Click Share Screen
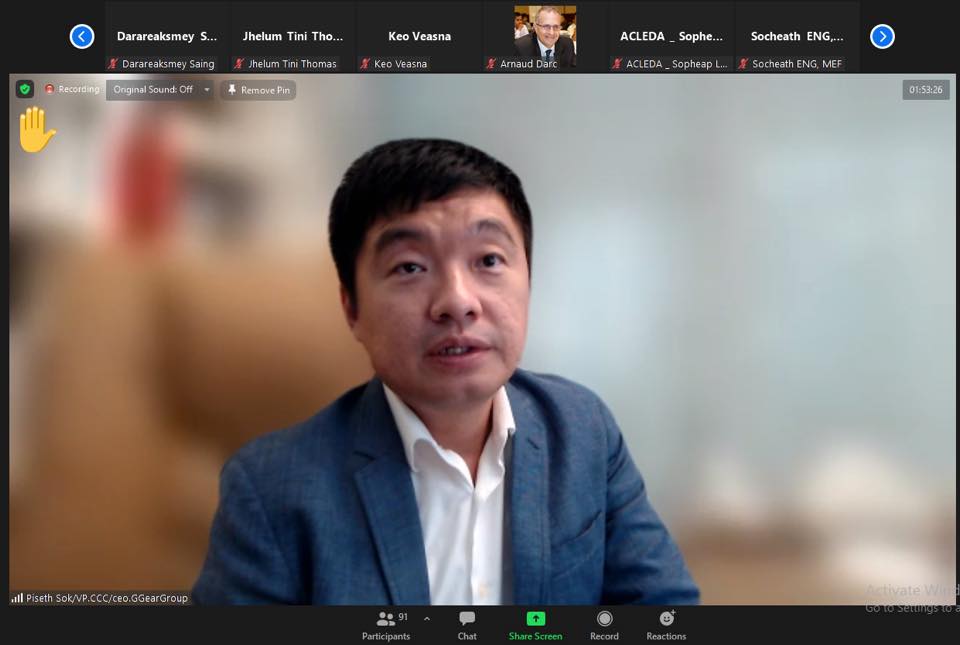Screen dimensions: 960x645 tap(535, 625)
